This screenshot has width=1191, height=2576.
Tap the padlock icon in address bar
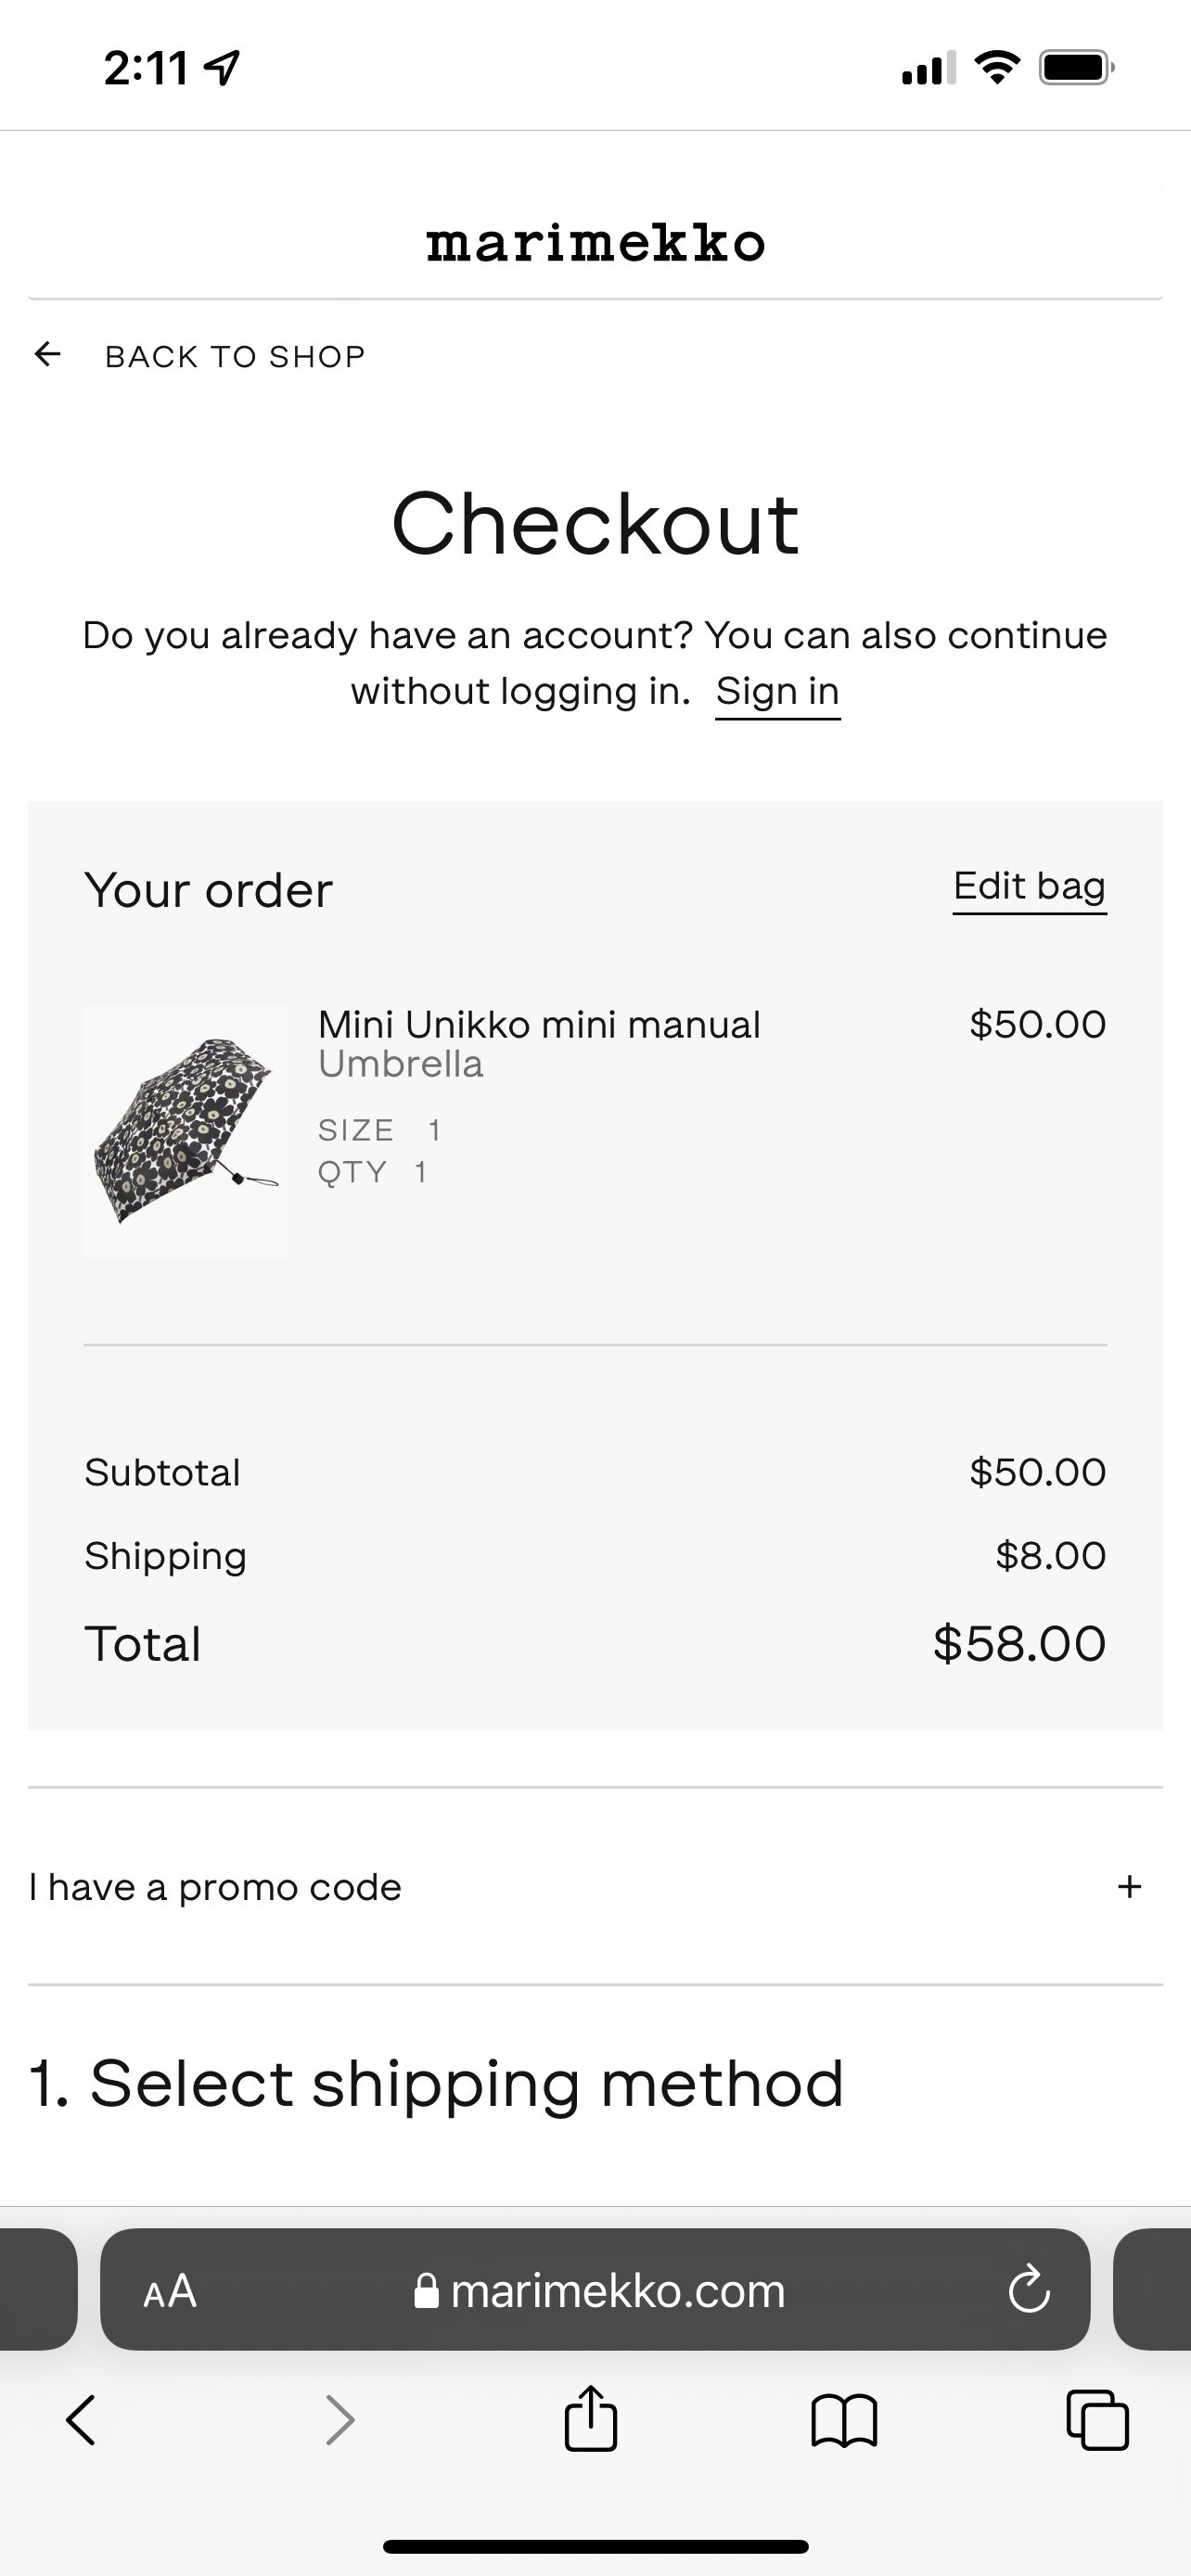[426, 2291]
